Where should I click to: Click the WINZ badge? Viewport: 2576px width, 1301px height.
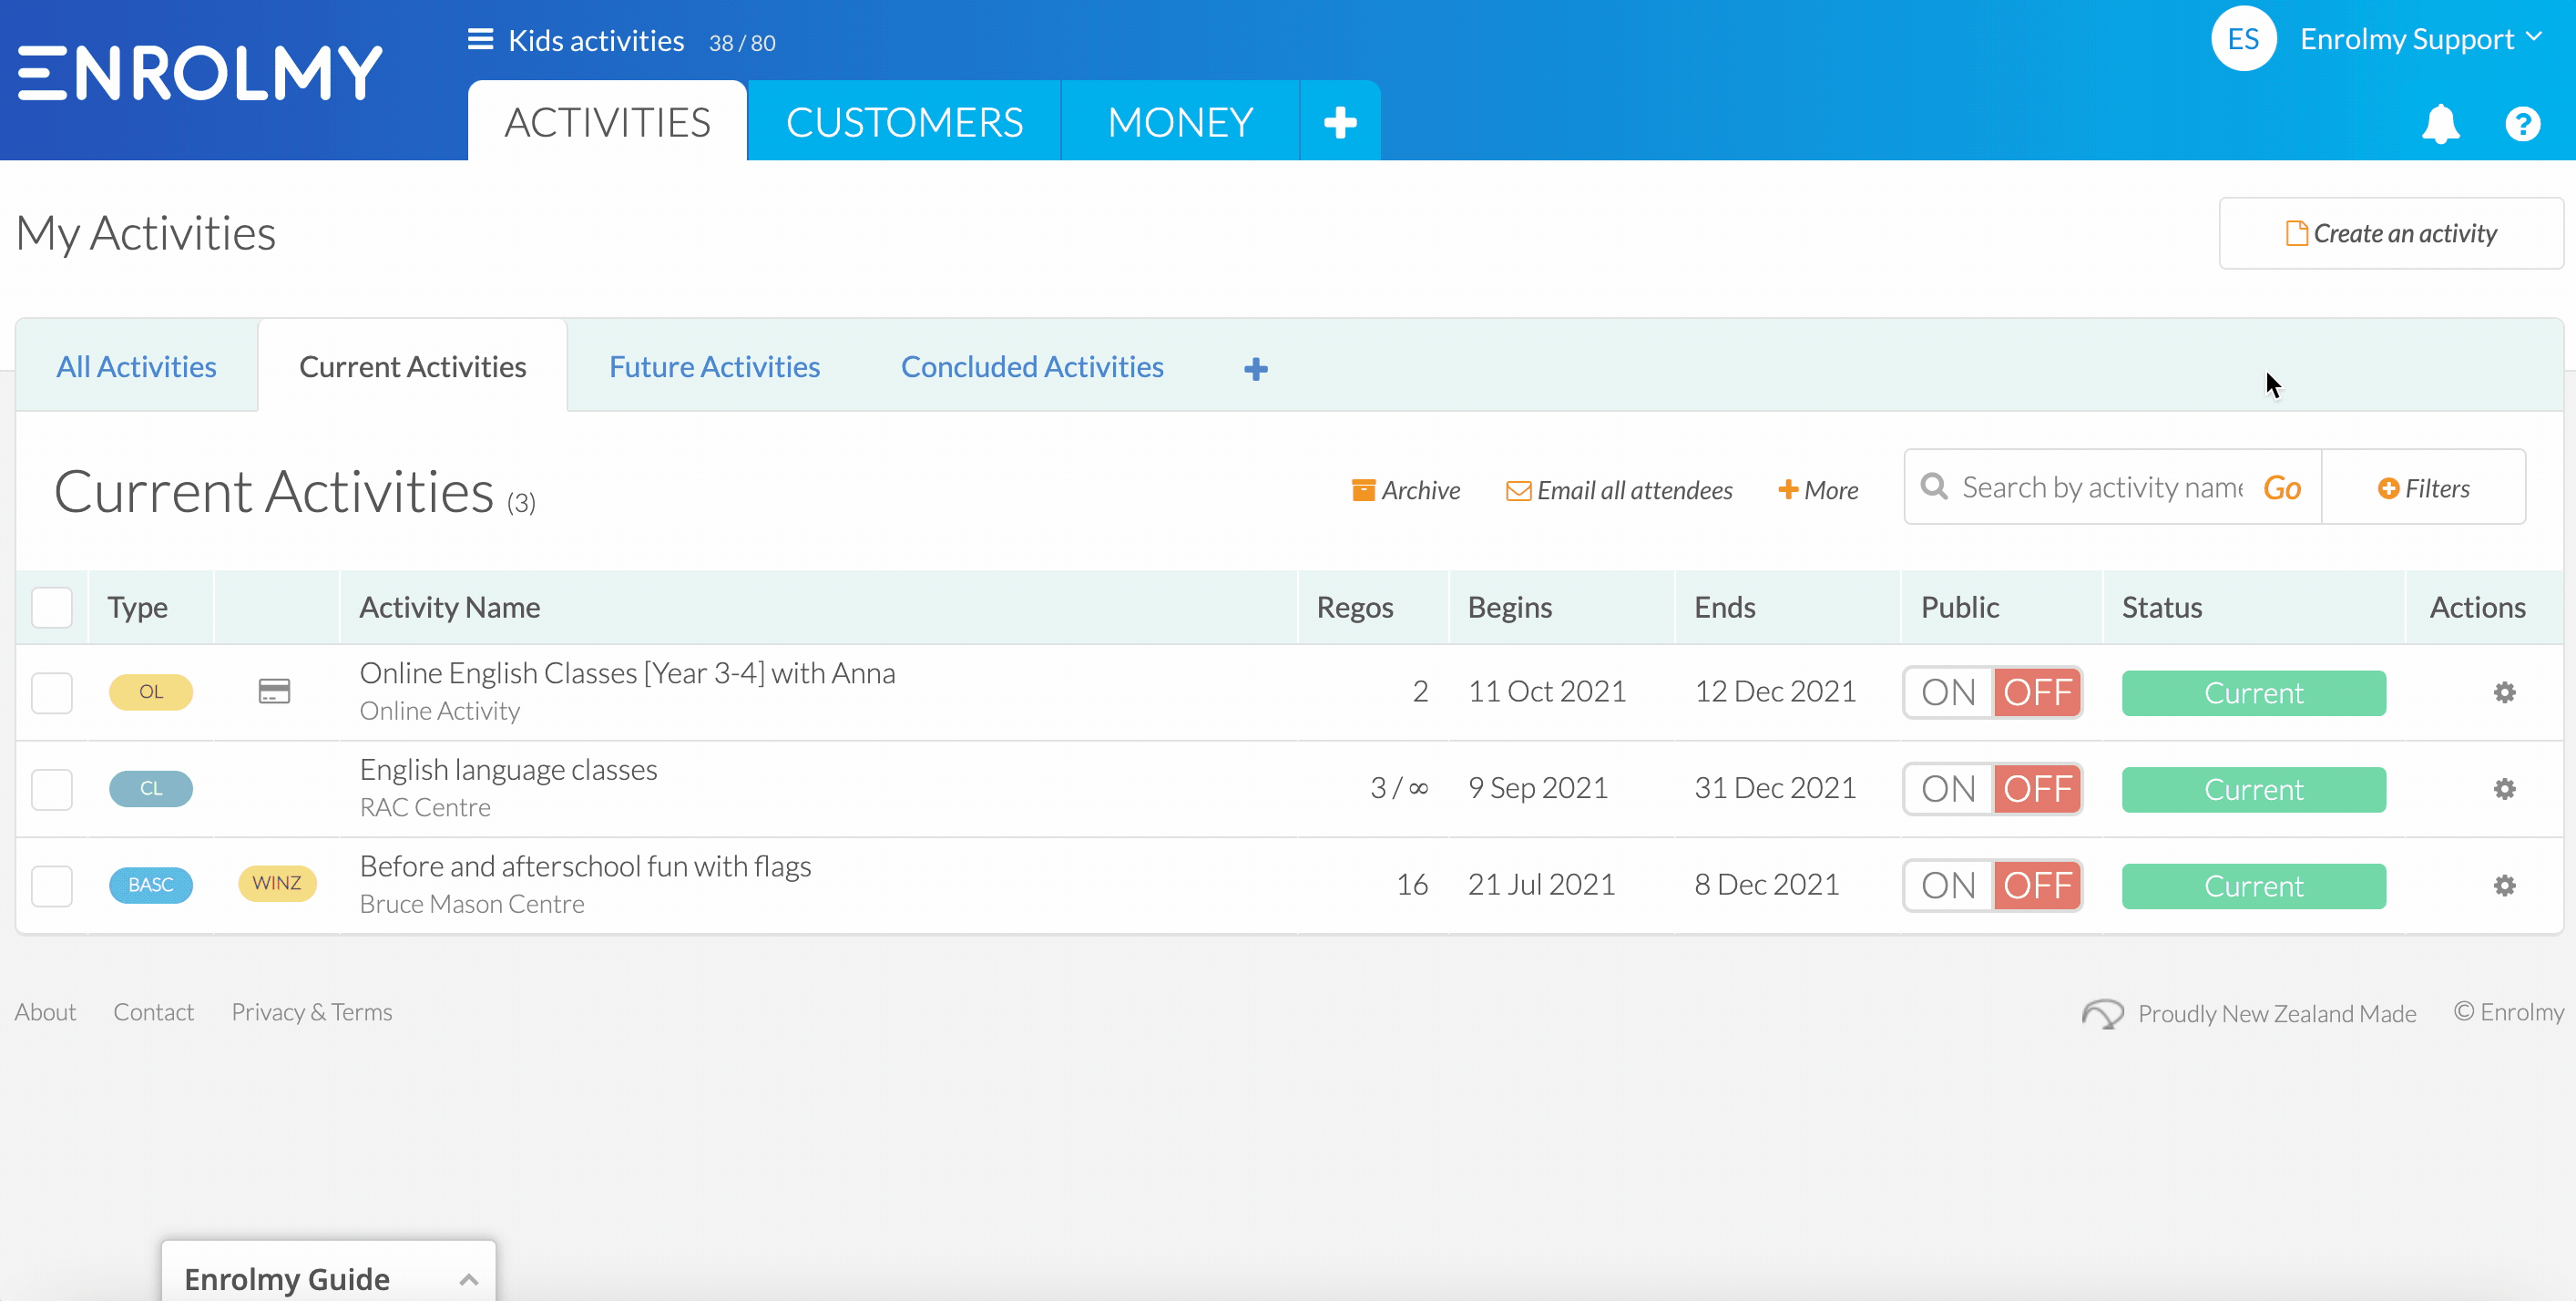pyautogui.click(x=277, y=883)
